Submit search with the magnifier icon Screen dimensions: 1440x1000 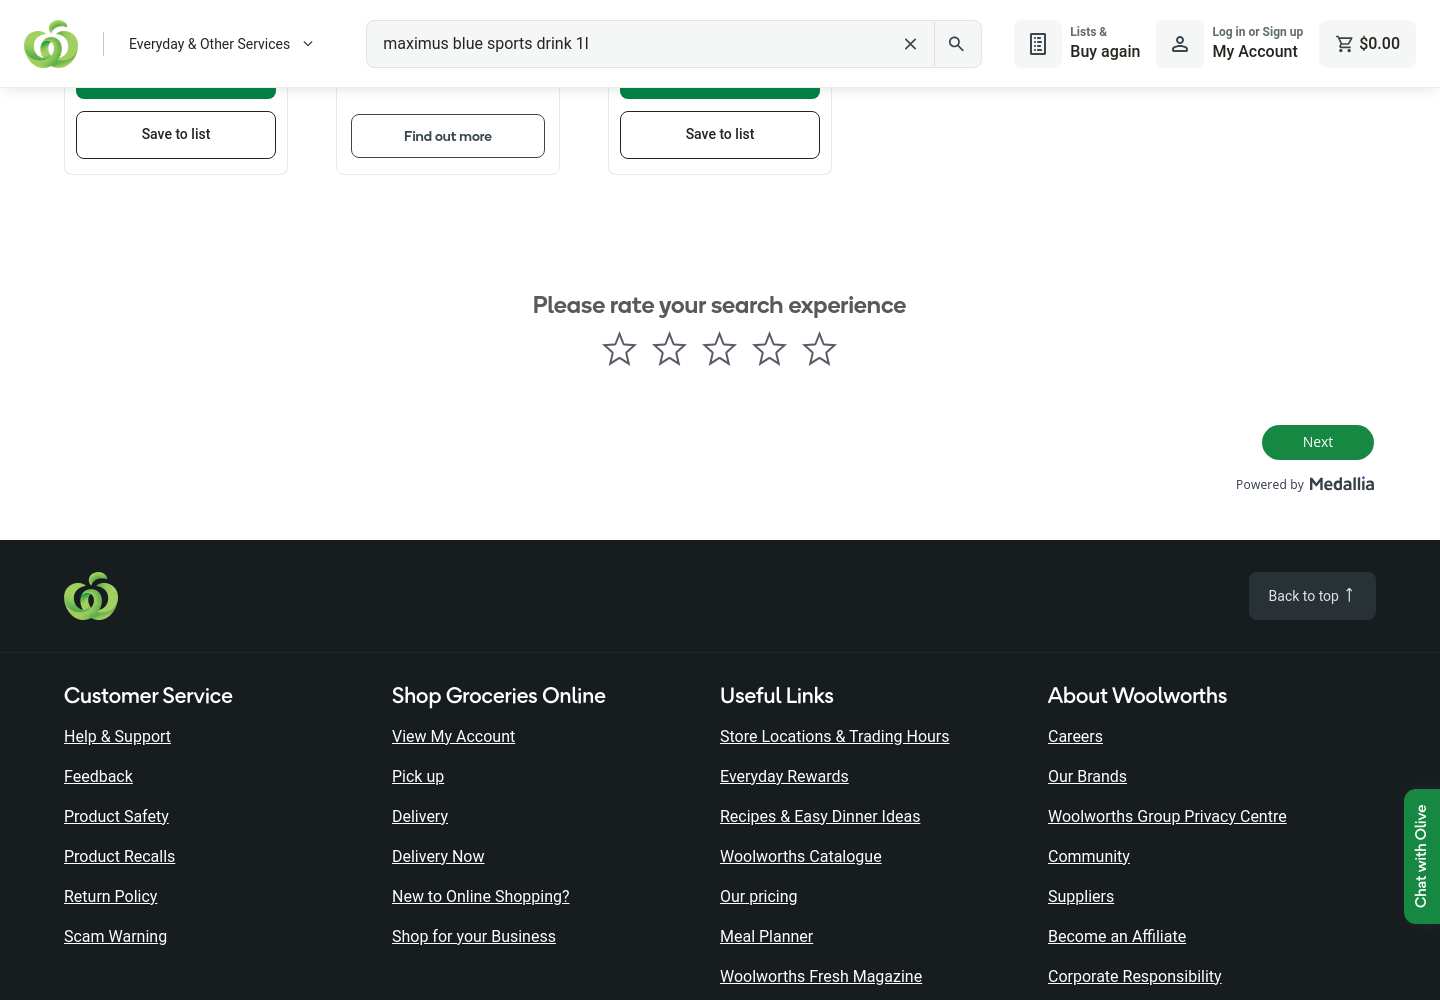coord(957,44)
